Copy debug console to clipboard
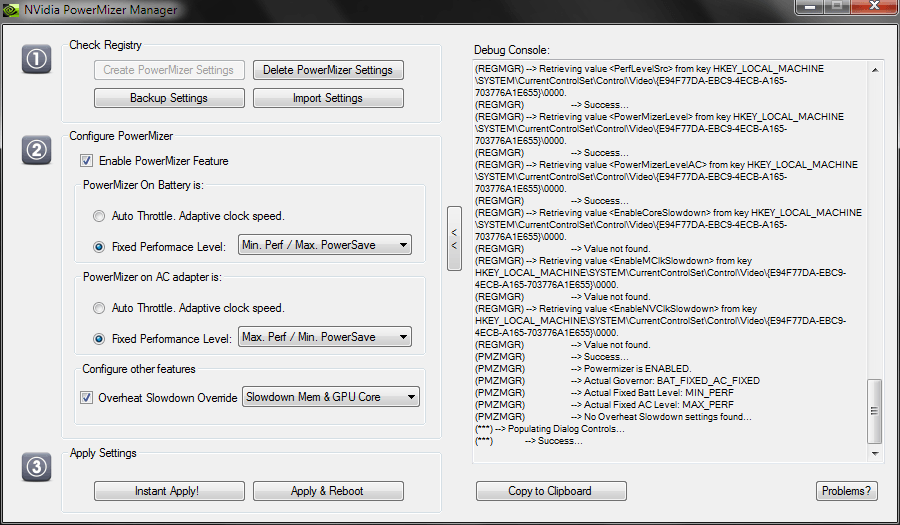 click(x=550, y=491)
